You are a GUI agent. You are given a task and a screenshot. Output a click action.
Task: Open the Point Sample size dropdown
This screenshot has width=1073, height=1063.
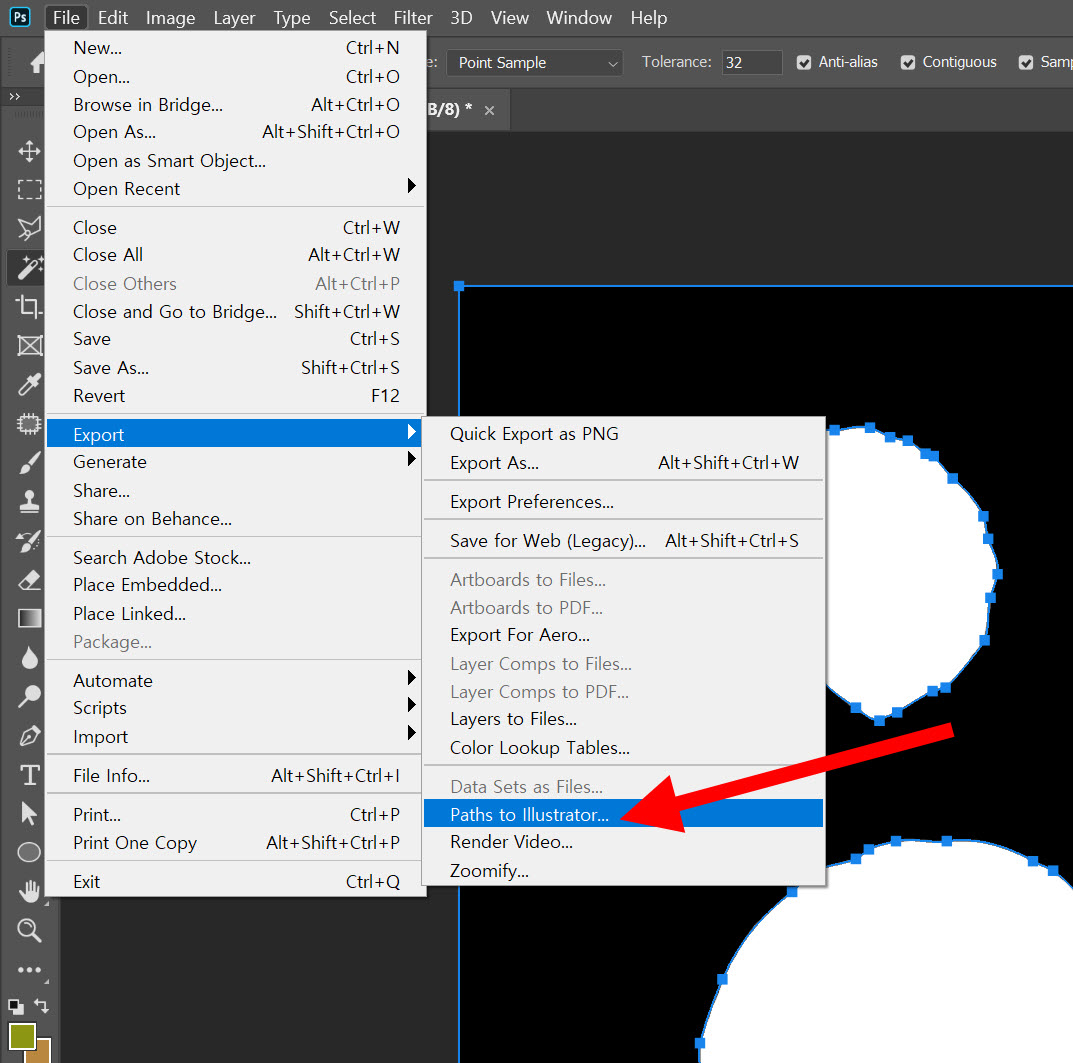(534, 62)
